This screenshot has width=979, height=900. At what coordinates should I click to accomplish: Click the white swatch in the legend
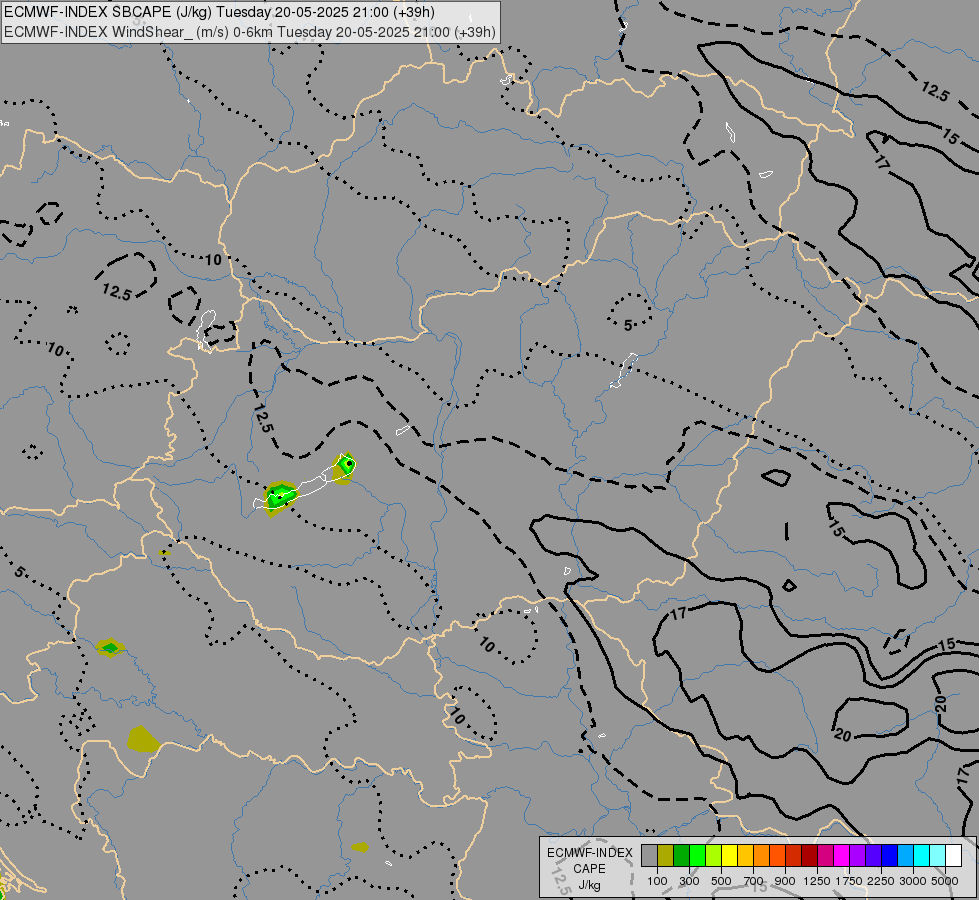[953, 855]
